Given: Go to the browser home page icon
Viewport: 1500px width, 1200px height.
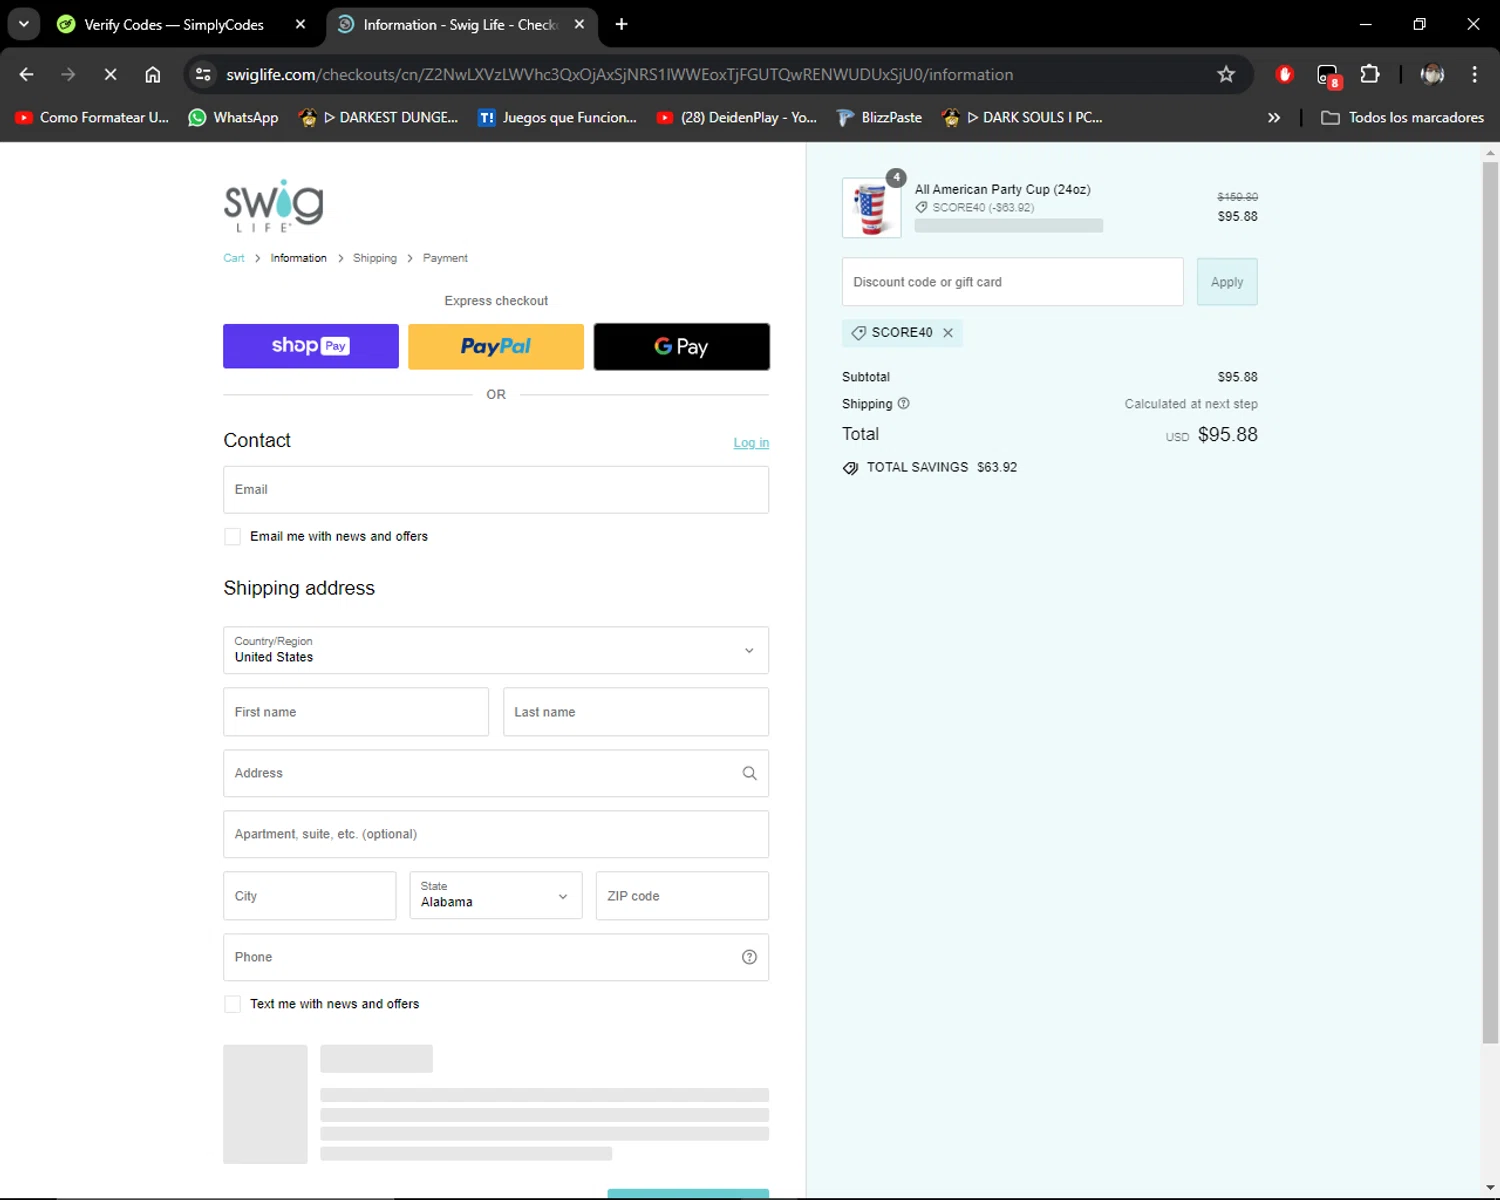Looking at the screenshot, I should click(x=152, y=74).
